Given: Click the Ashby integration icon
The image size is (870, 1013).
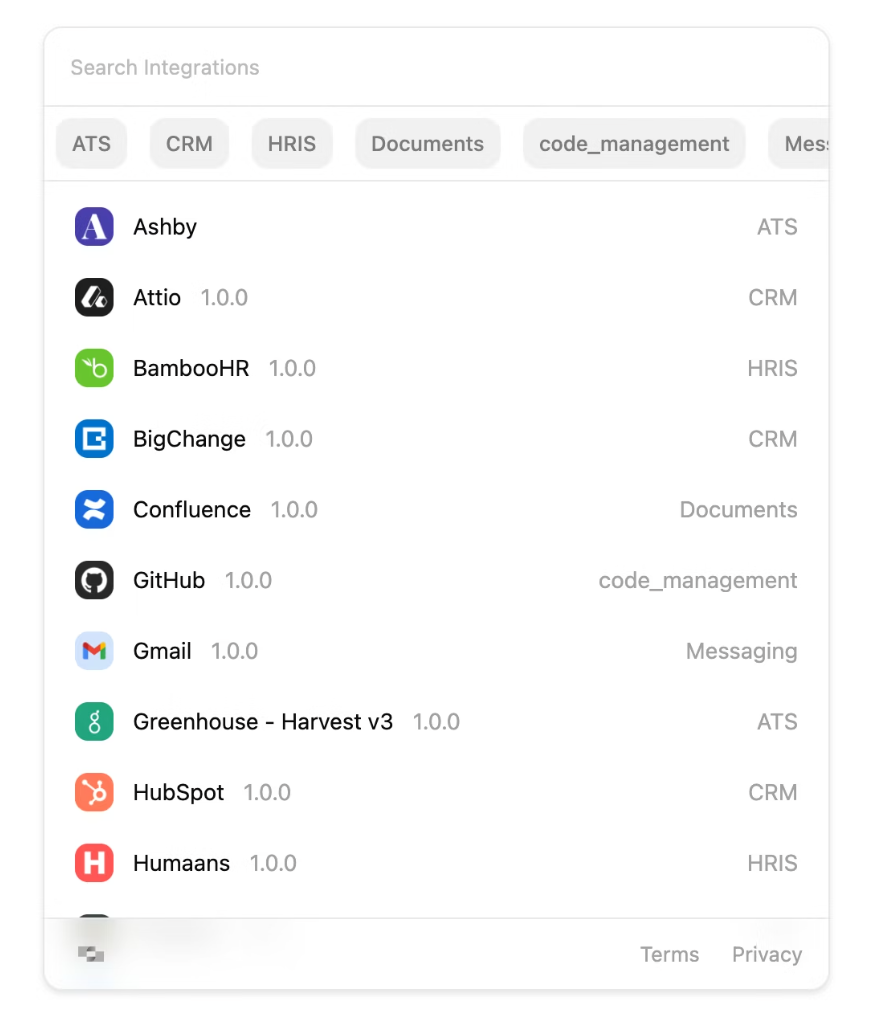Looking at the screenshot, I should (93, 226).
